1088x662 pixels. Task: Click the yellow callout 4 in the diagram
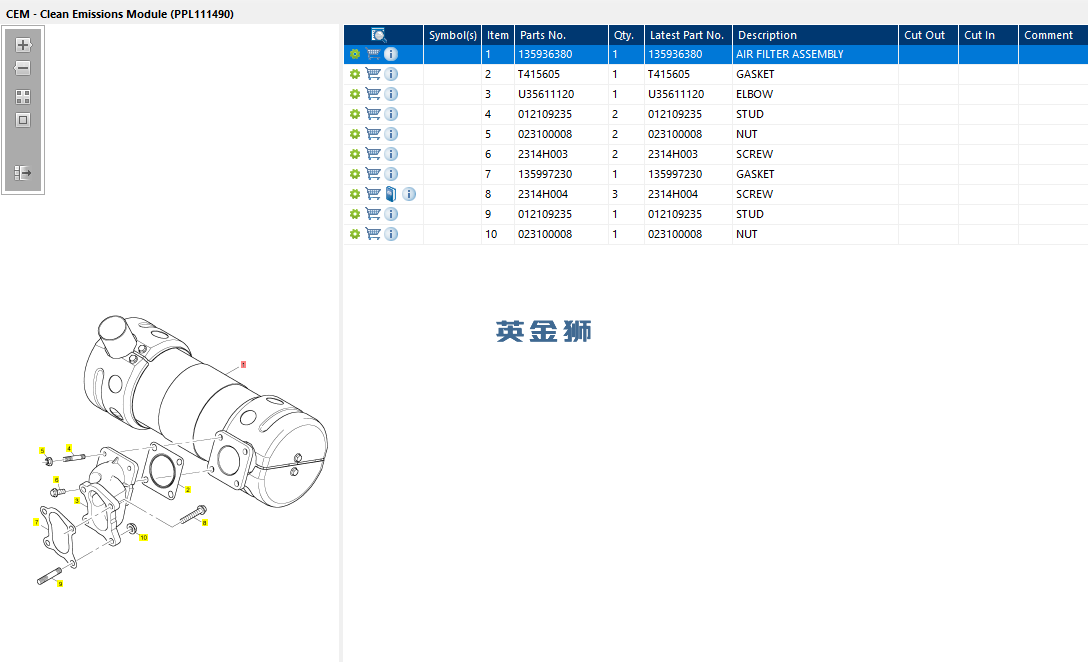69,448
